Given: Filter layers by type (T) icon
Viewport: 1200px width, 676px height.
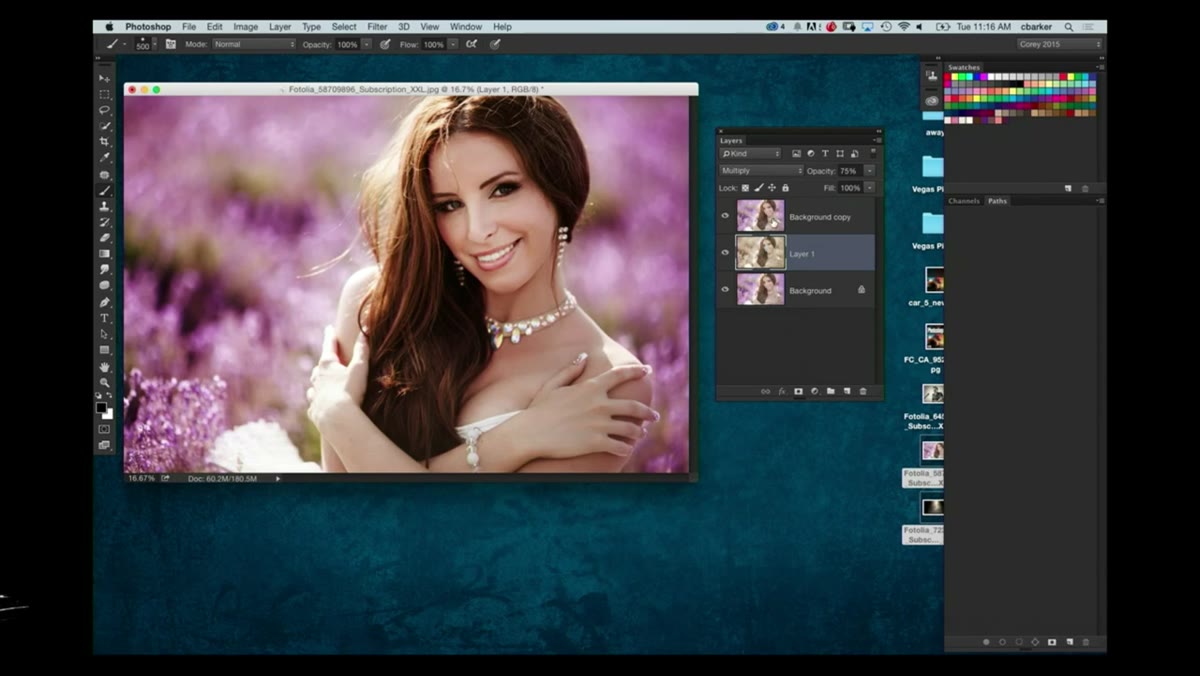Looking at the screenshot, I should [825, 154].
